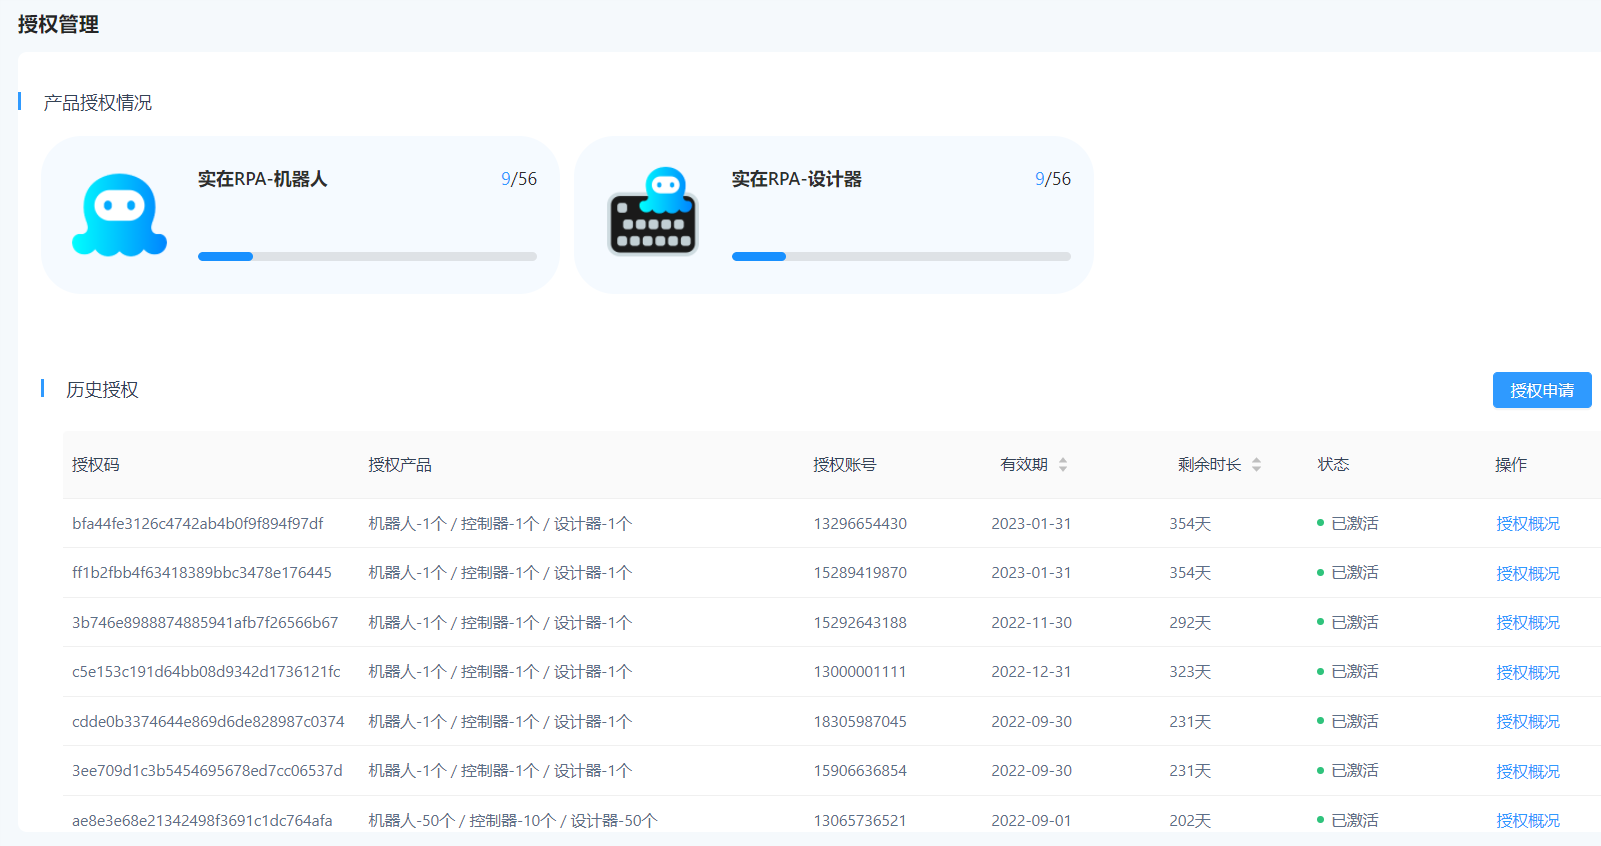
Task: Click the 已激活 status for 2022-12-31 row
Action: pyautogui.click(x=1353, y=672)
